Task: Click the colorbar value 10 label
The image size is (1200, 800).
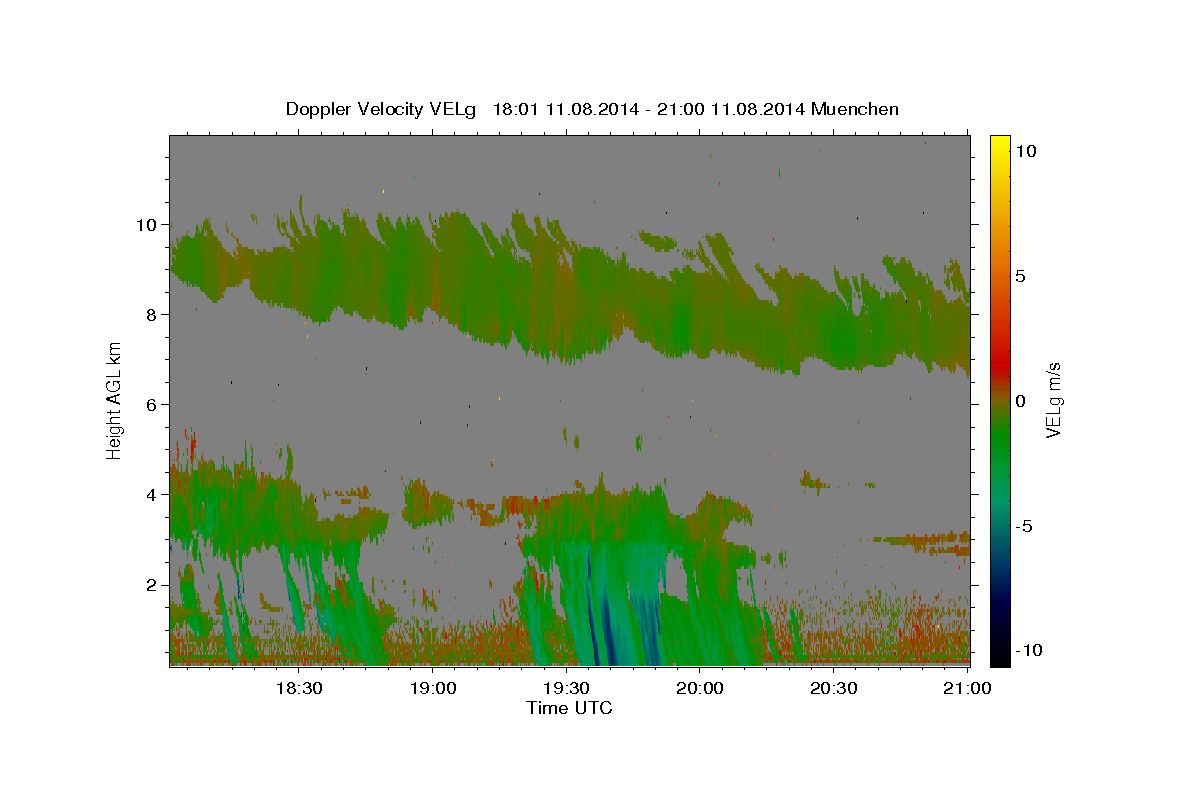Action: pyautogui.click(x=1027, y=150)
